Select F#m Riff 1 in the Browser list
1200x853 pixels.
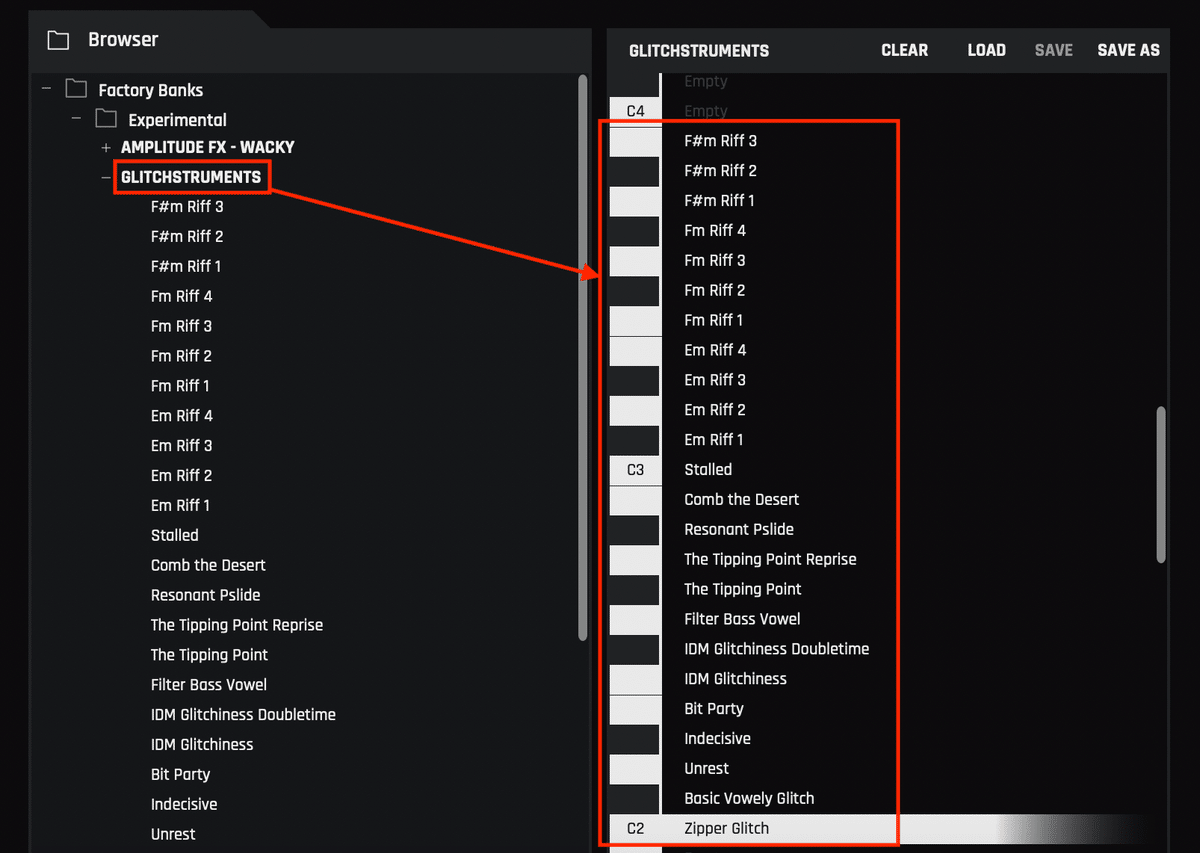tap(186, 267)
